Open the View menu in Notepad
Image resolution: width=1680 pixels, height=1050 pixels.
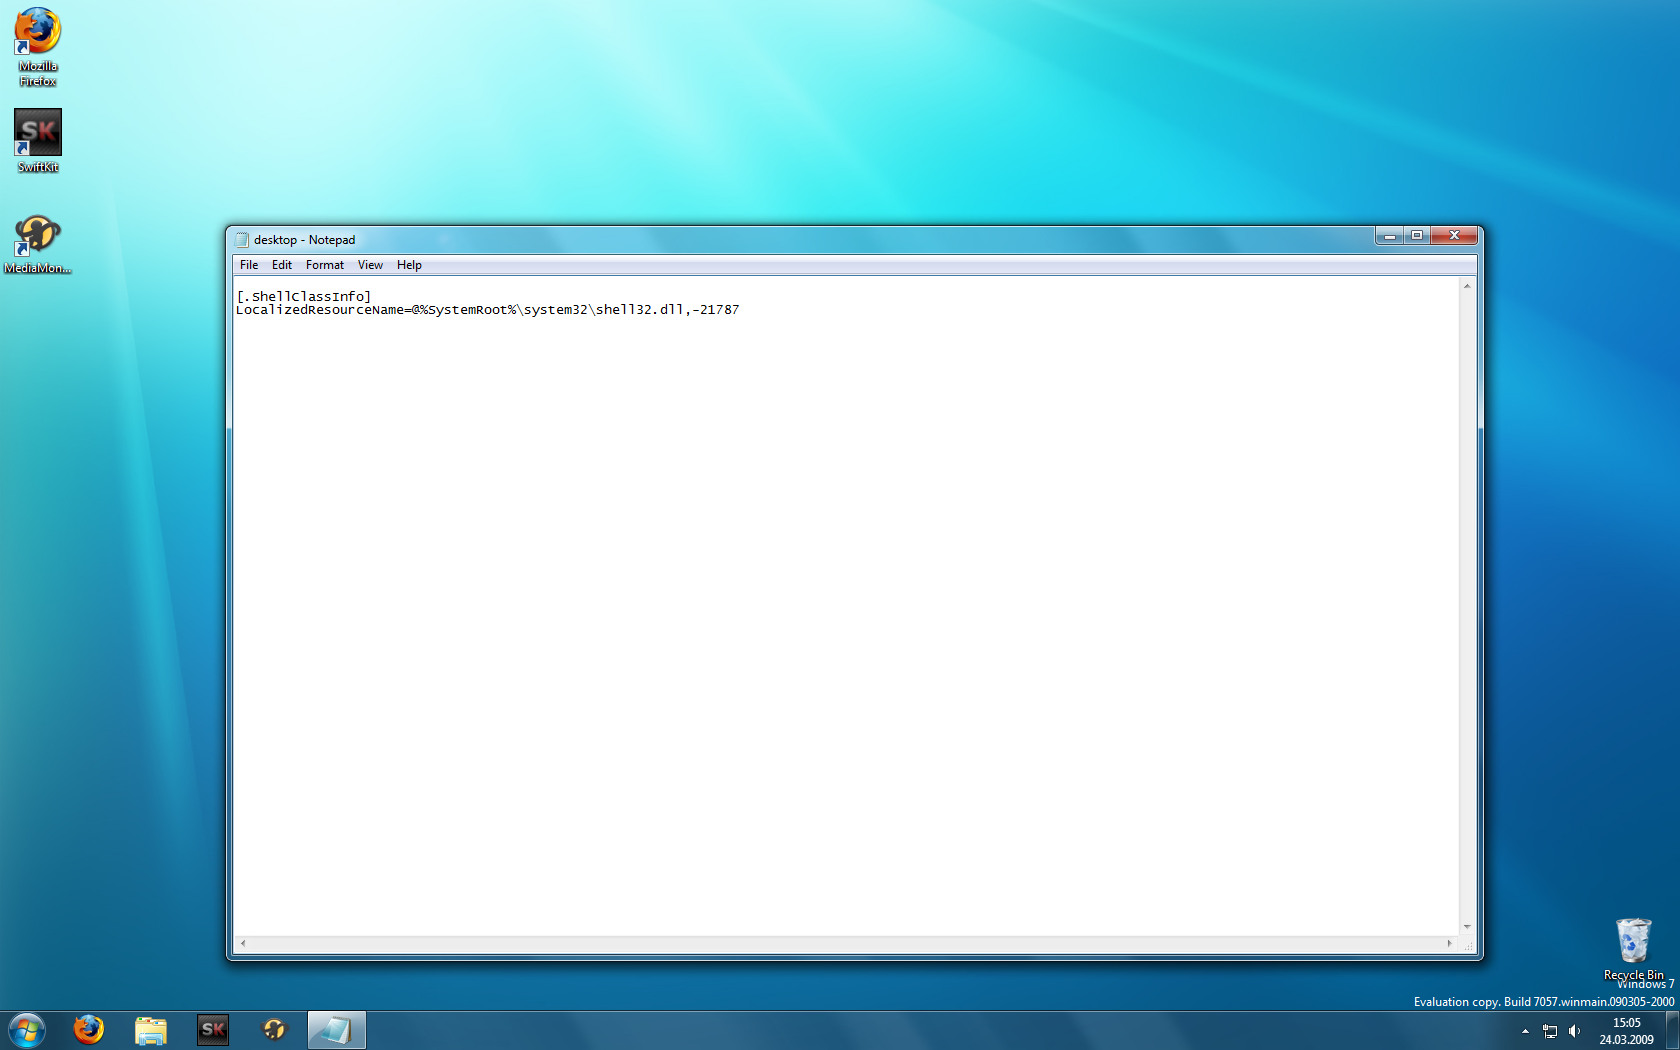(370, 265)
